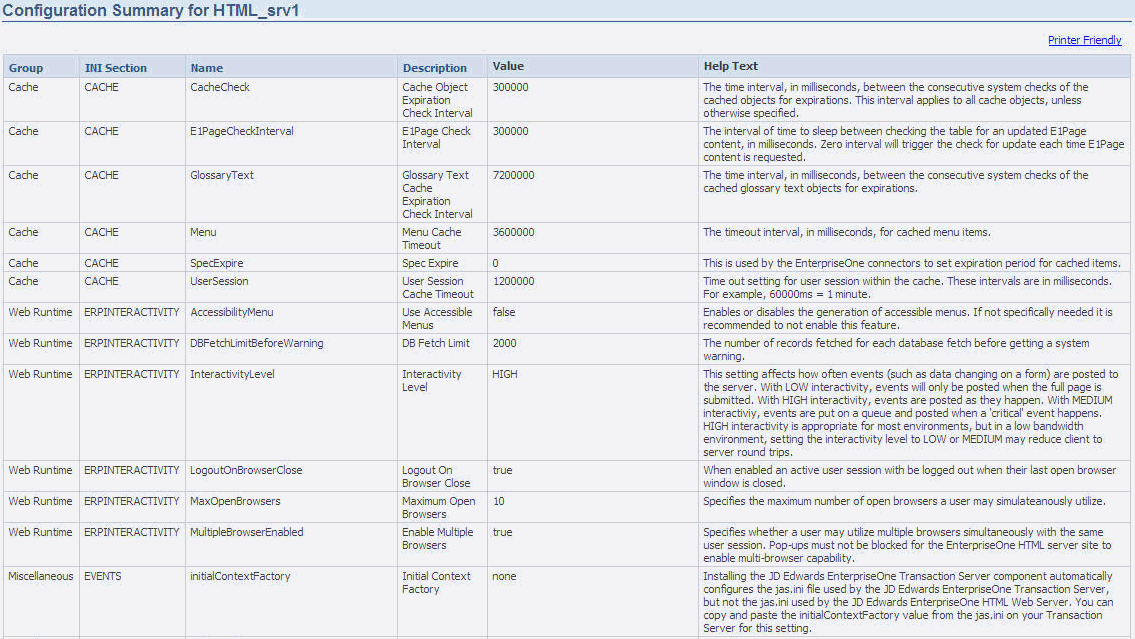Click the Menu Cache Timeout description

pos(431,239)
